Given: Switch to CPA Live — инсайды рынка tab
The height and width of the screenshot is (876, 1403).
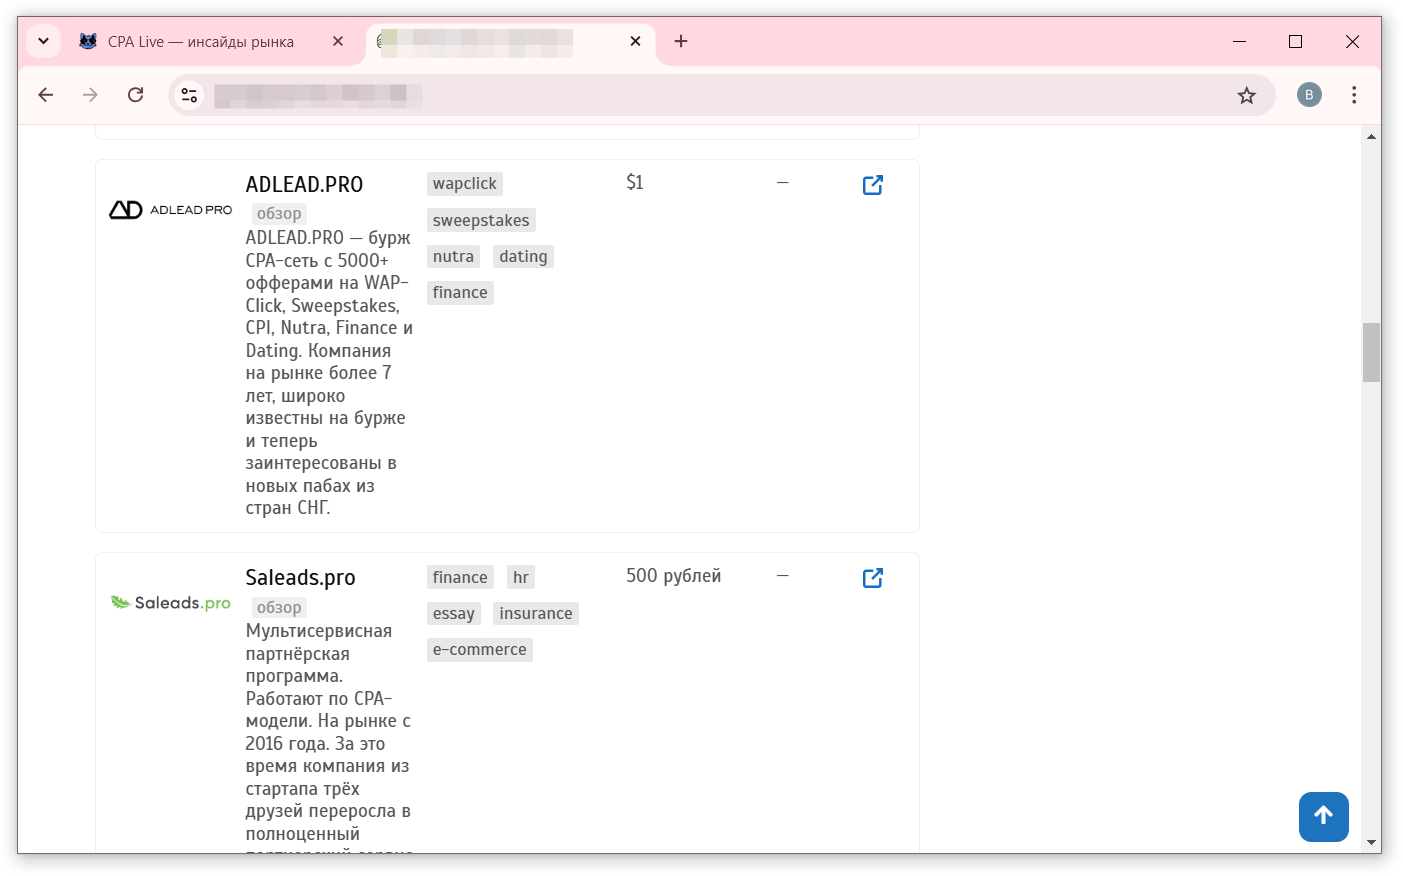Looking at the screenshot, I should click(210, 41).
